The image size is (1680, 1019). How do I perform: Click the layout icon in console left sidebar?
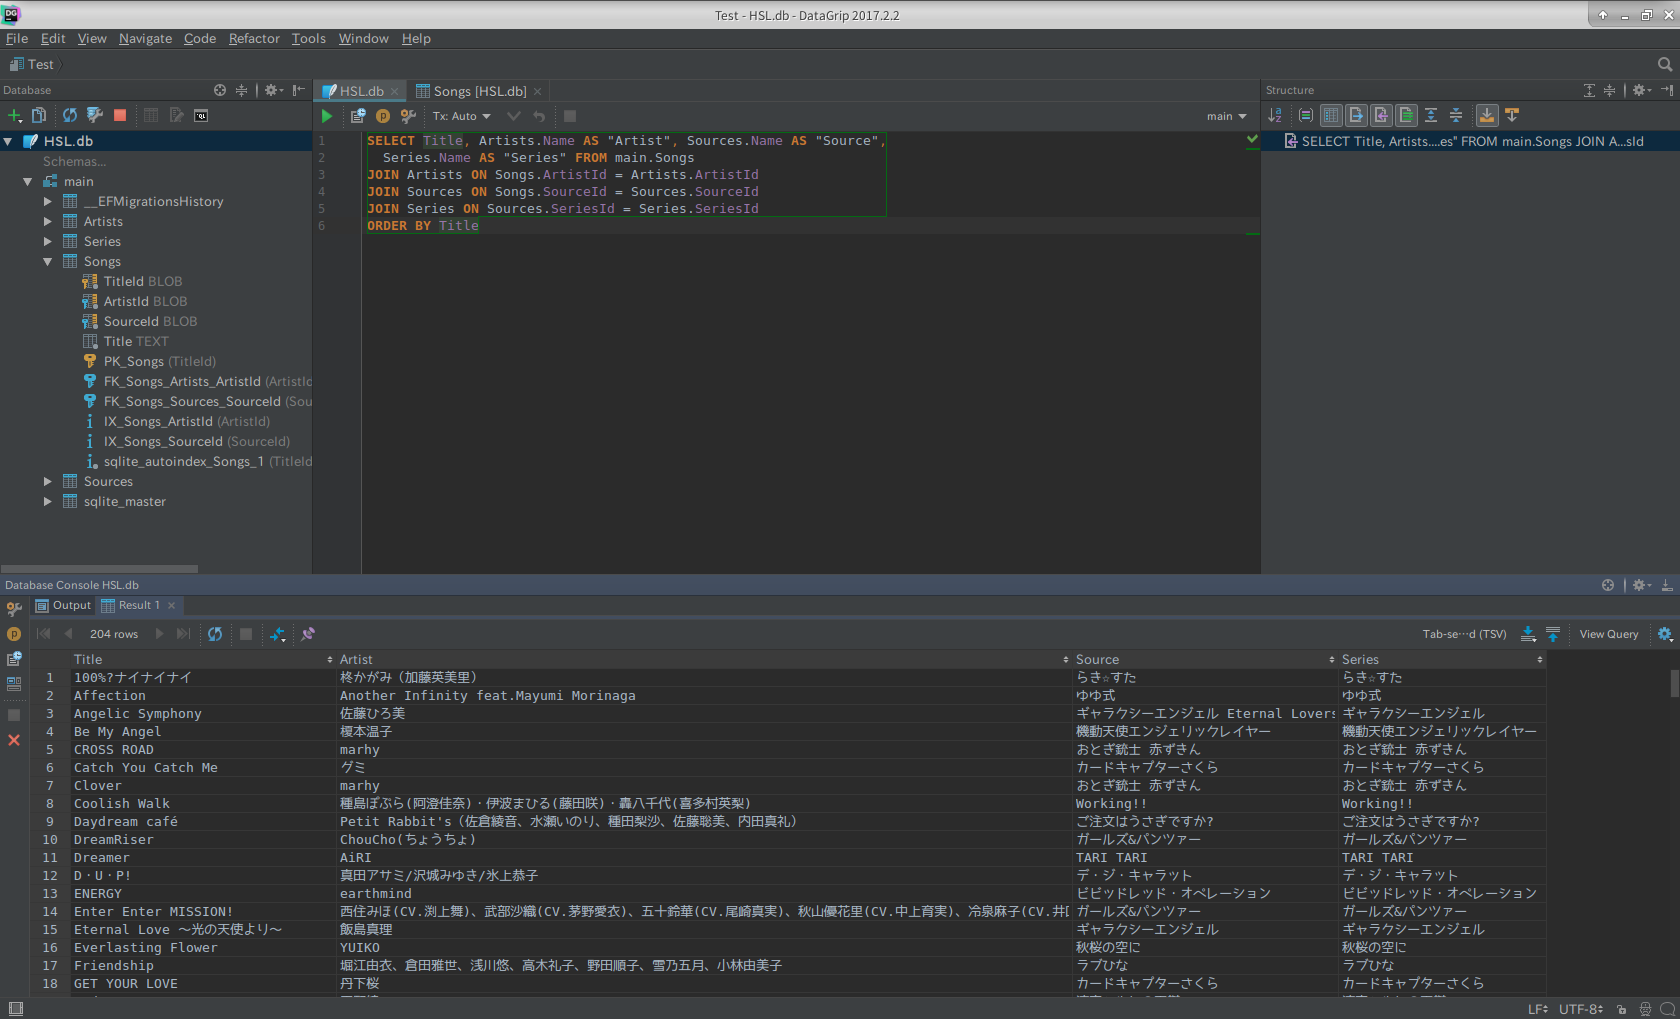(14, 685)
